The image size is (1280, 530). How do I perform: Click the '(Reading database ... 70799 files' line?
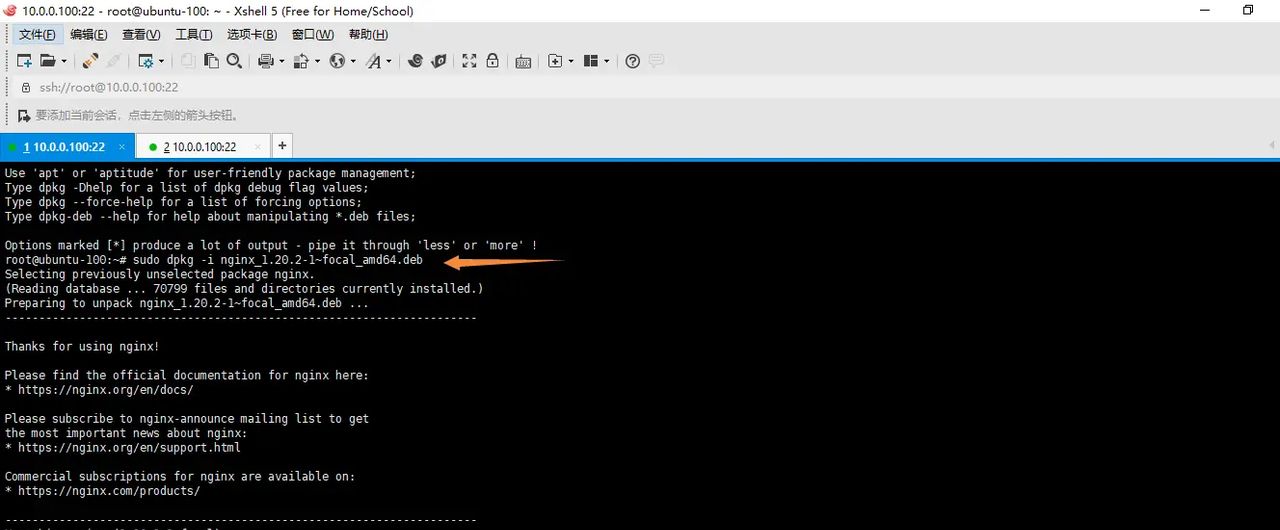click(x=244, y=289)
